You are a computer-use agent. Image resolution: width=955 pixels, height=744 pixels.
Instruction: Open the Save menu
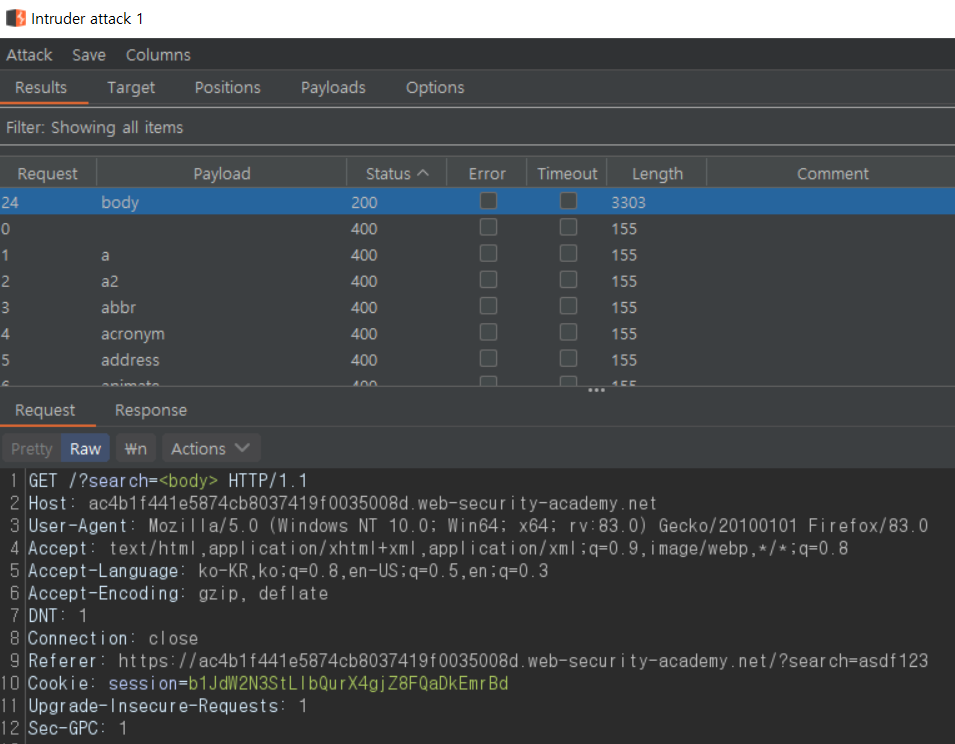point(89,55)
